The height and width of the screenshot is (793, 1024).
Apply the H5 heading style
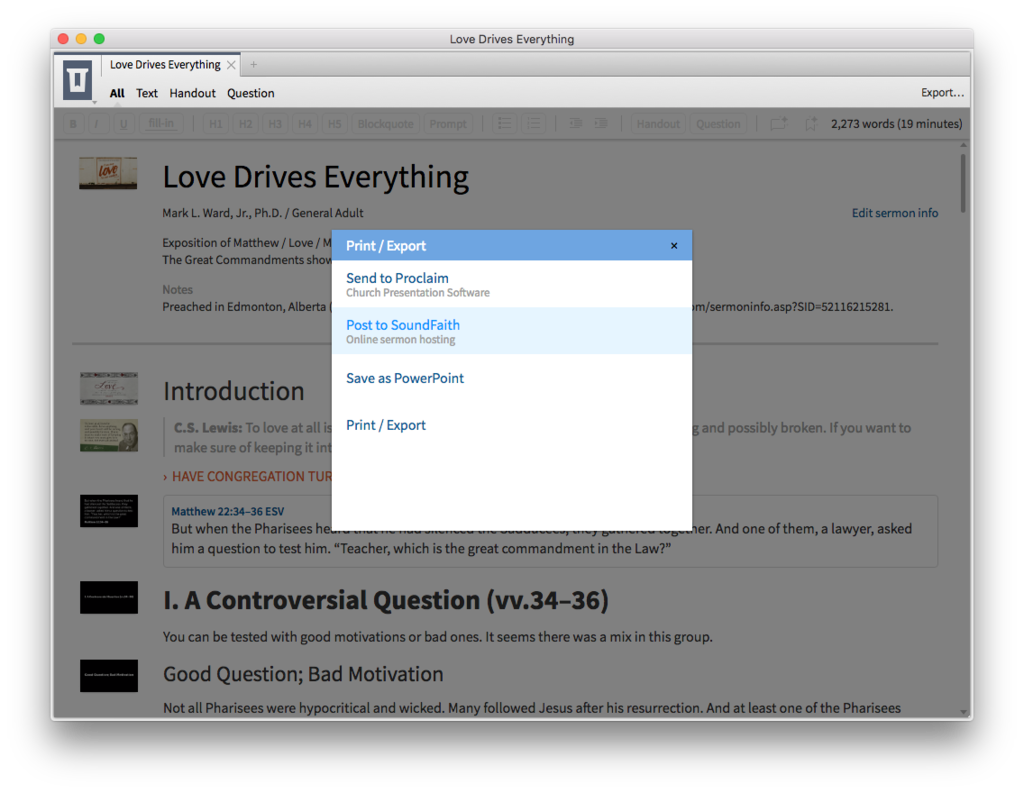(x=334, y=123)
